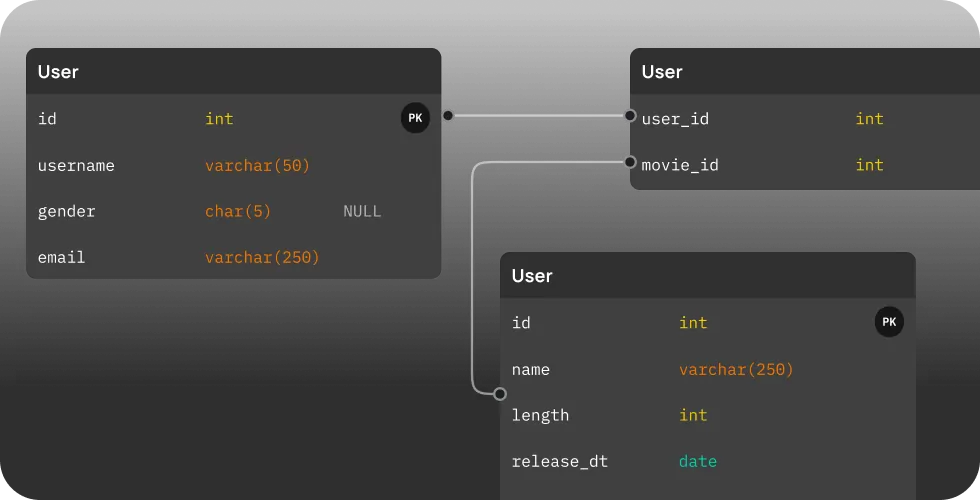Select id column in the release_dt table
This screenshot has height=500, width=980.
point(521,322)
